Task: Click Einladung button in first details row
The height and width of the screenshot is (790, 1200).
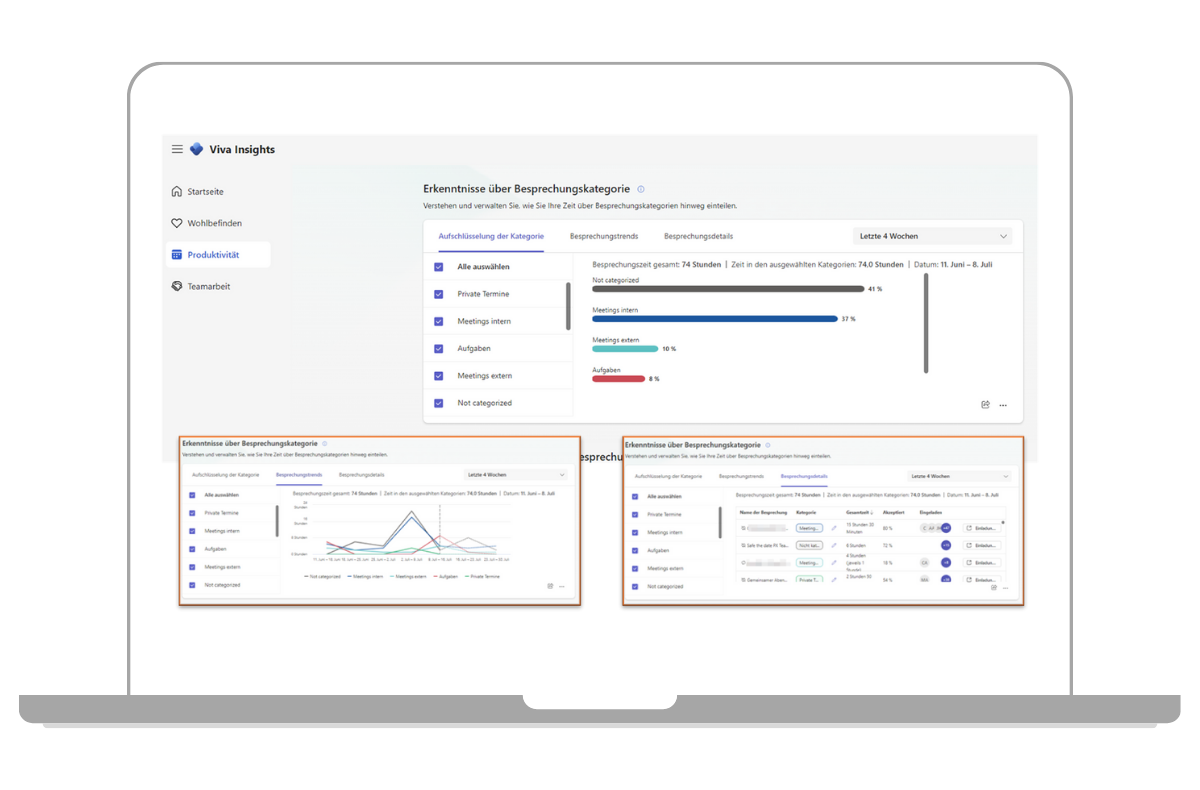Action: (x=982, y=528)
